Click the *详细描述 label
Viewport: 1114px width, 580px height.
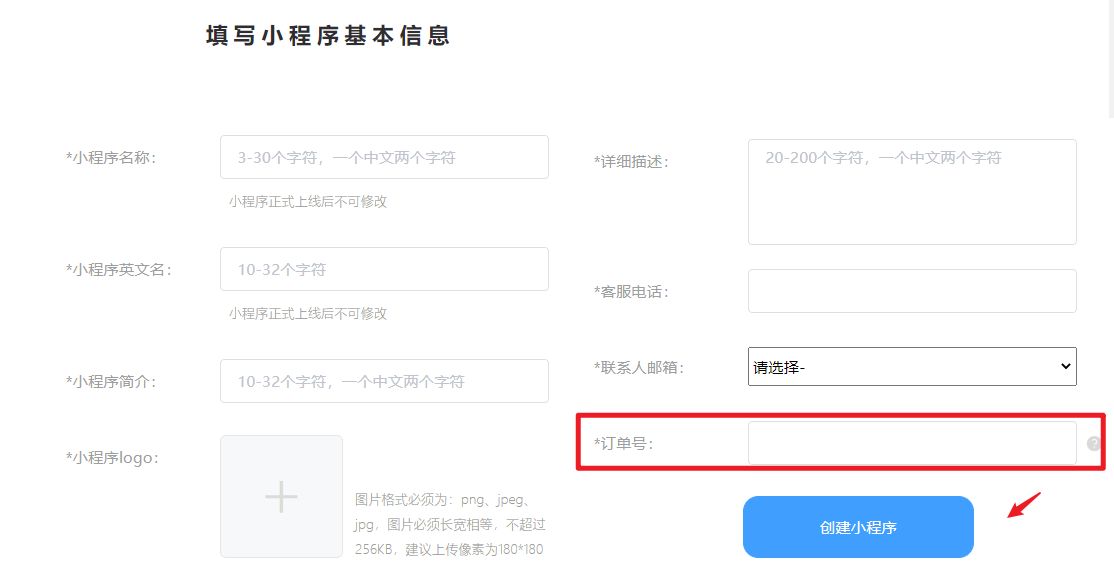click(632, 161)
